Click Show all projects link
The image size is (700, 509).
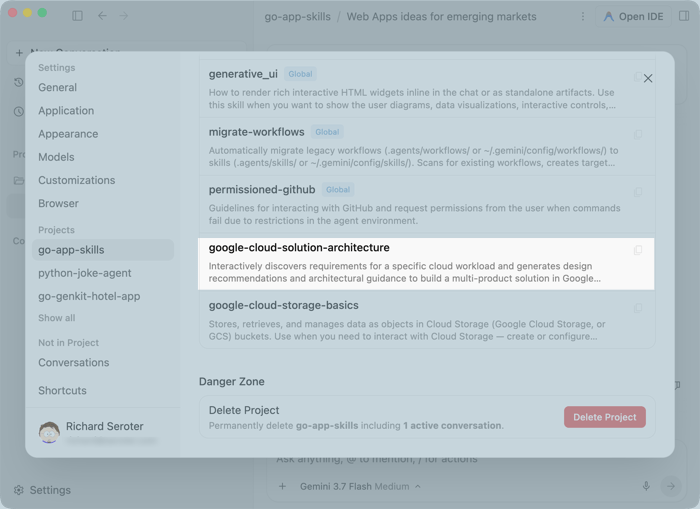[x=57, y=318]
